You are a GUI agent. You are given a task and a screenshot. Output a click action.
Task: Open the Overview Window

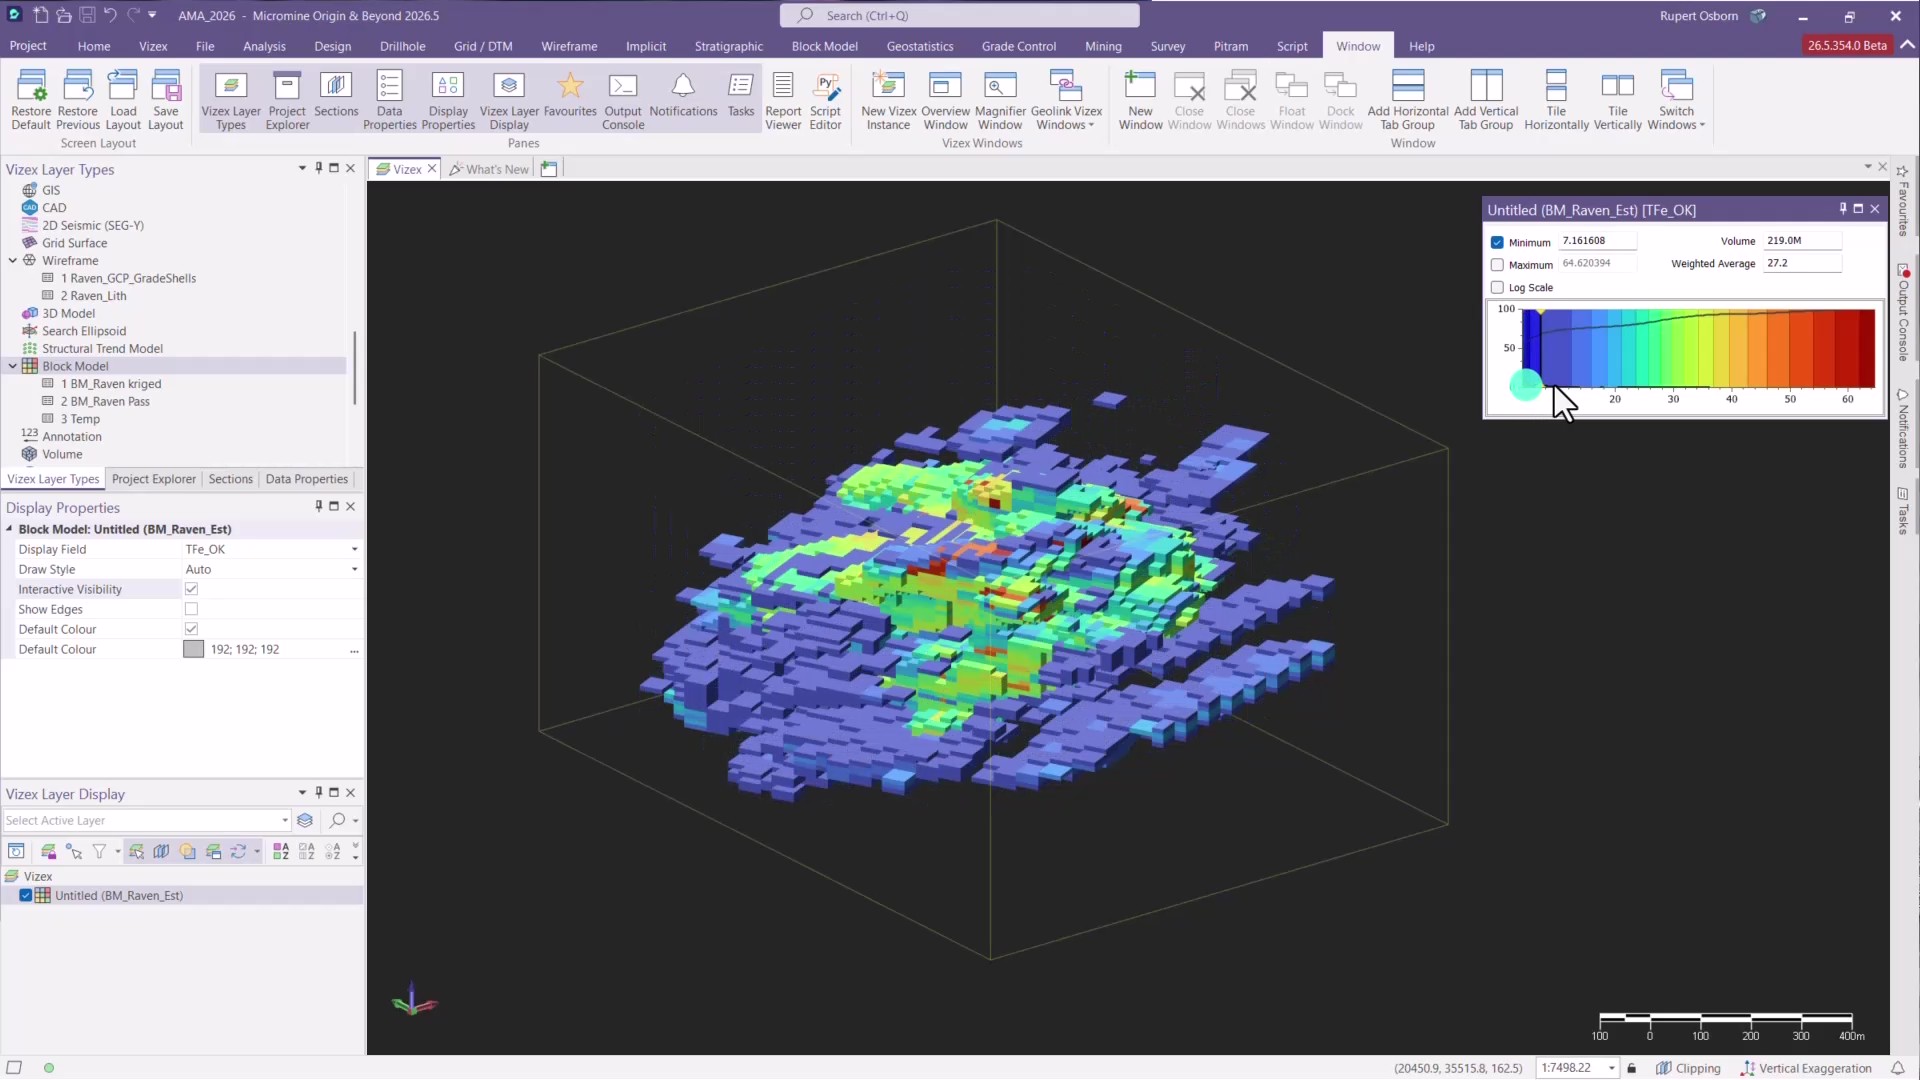(946, 99)
